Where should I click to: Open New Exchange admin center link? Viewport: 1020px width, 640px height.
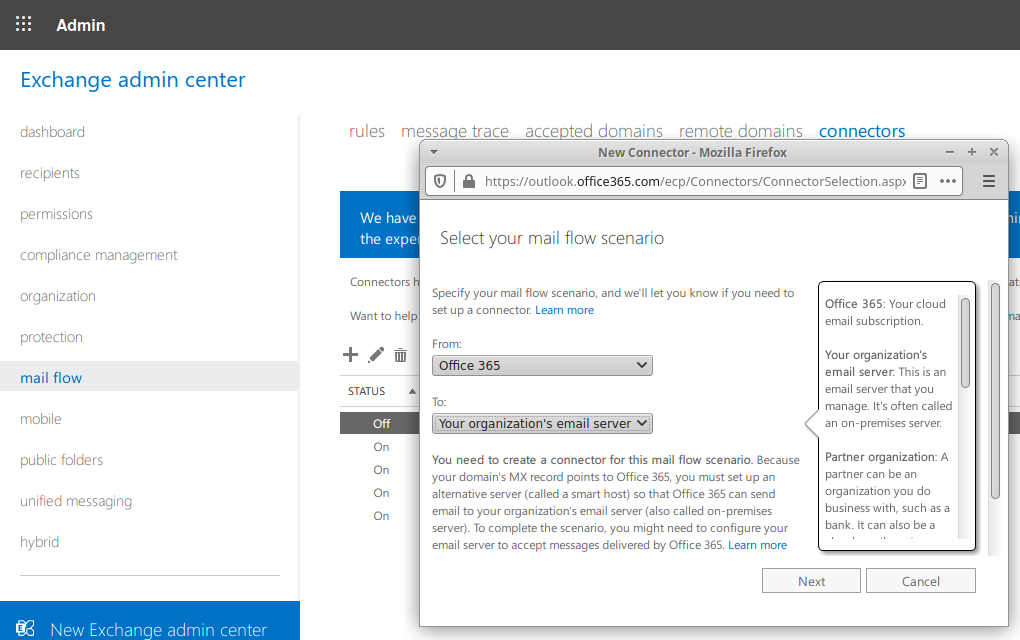(158, 629)
